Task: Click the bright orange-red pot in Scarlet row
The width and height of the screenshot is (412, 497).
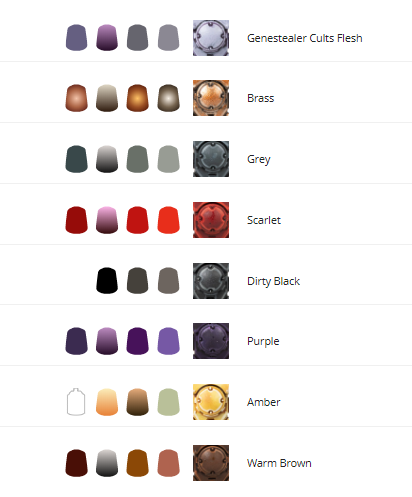Action: [168, 220]
